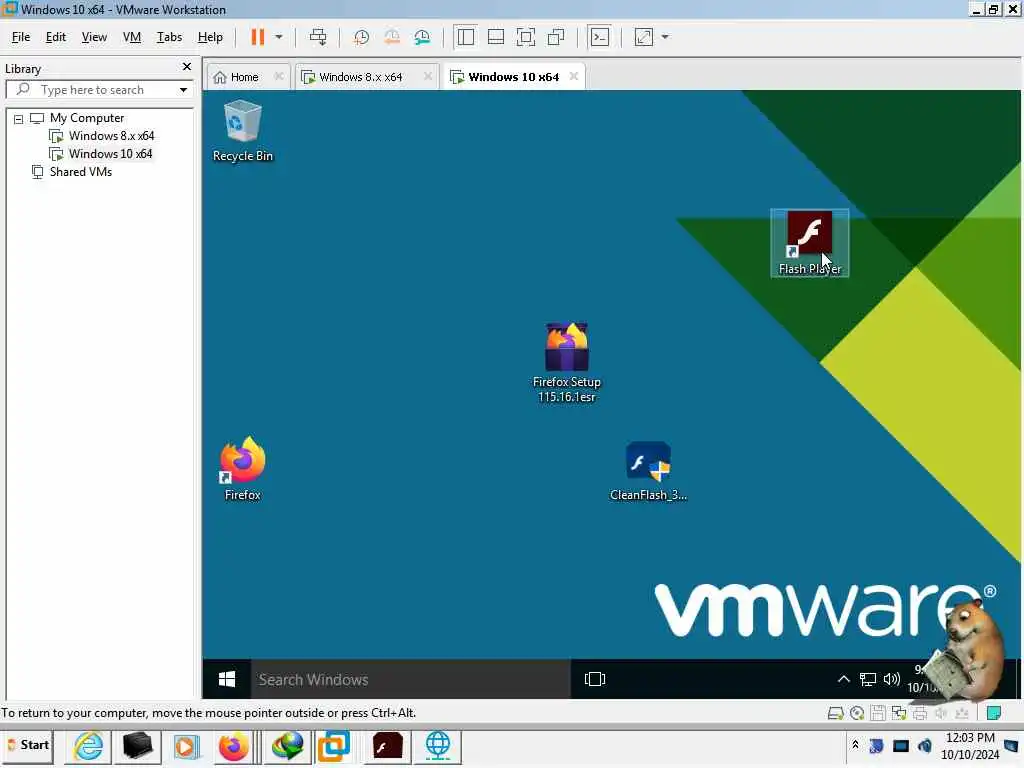Collapse the My Computer tree node
Viewport: 1024px width, 768px height.
tap(18, 119)
